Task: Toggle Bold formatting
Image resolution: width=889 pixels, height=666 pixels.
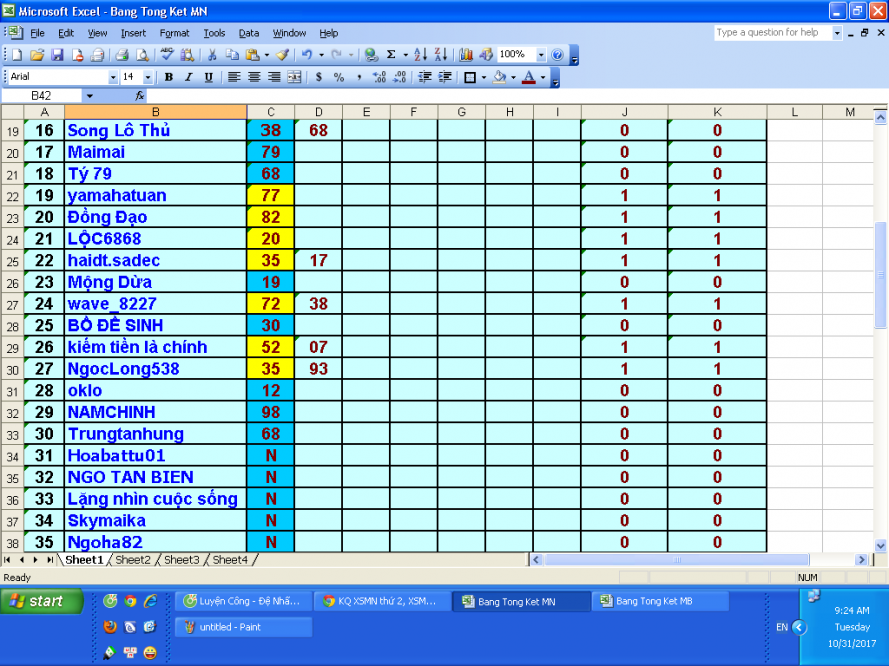Action: [x=168, y=77]
